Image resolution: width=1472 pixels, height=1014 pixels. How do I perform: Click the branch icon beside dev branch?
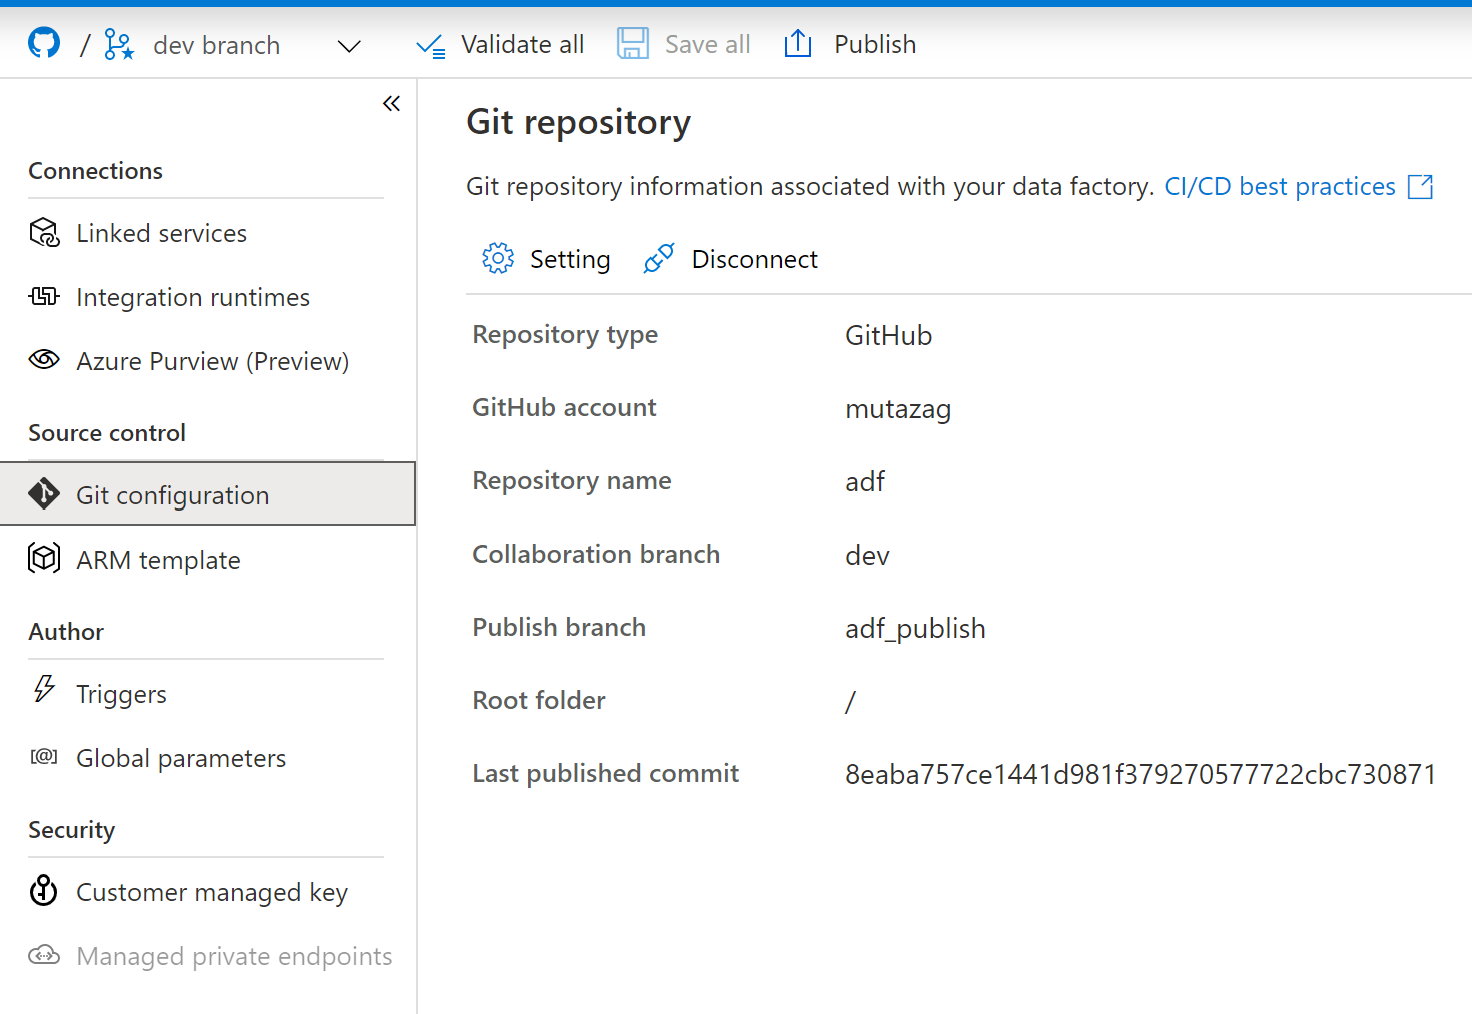click(119, 45)
